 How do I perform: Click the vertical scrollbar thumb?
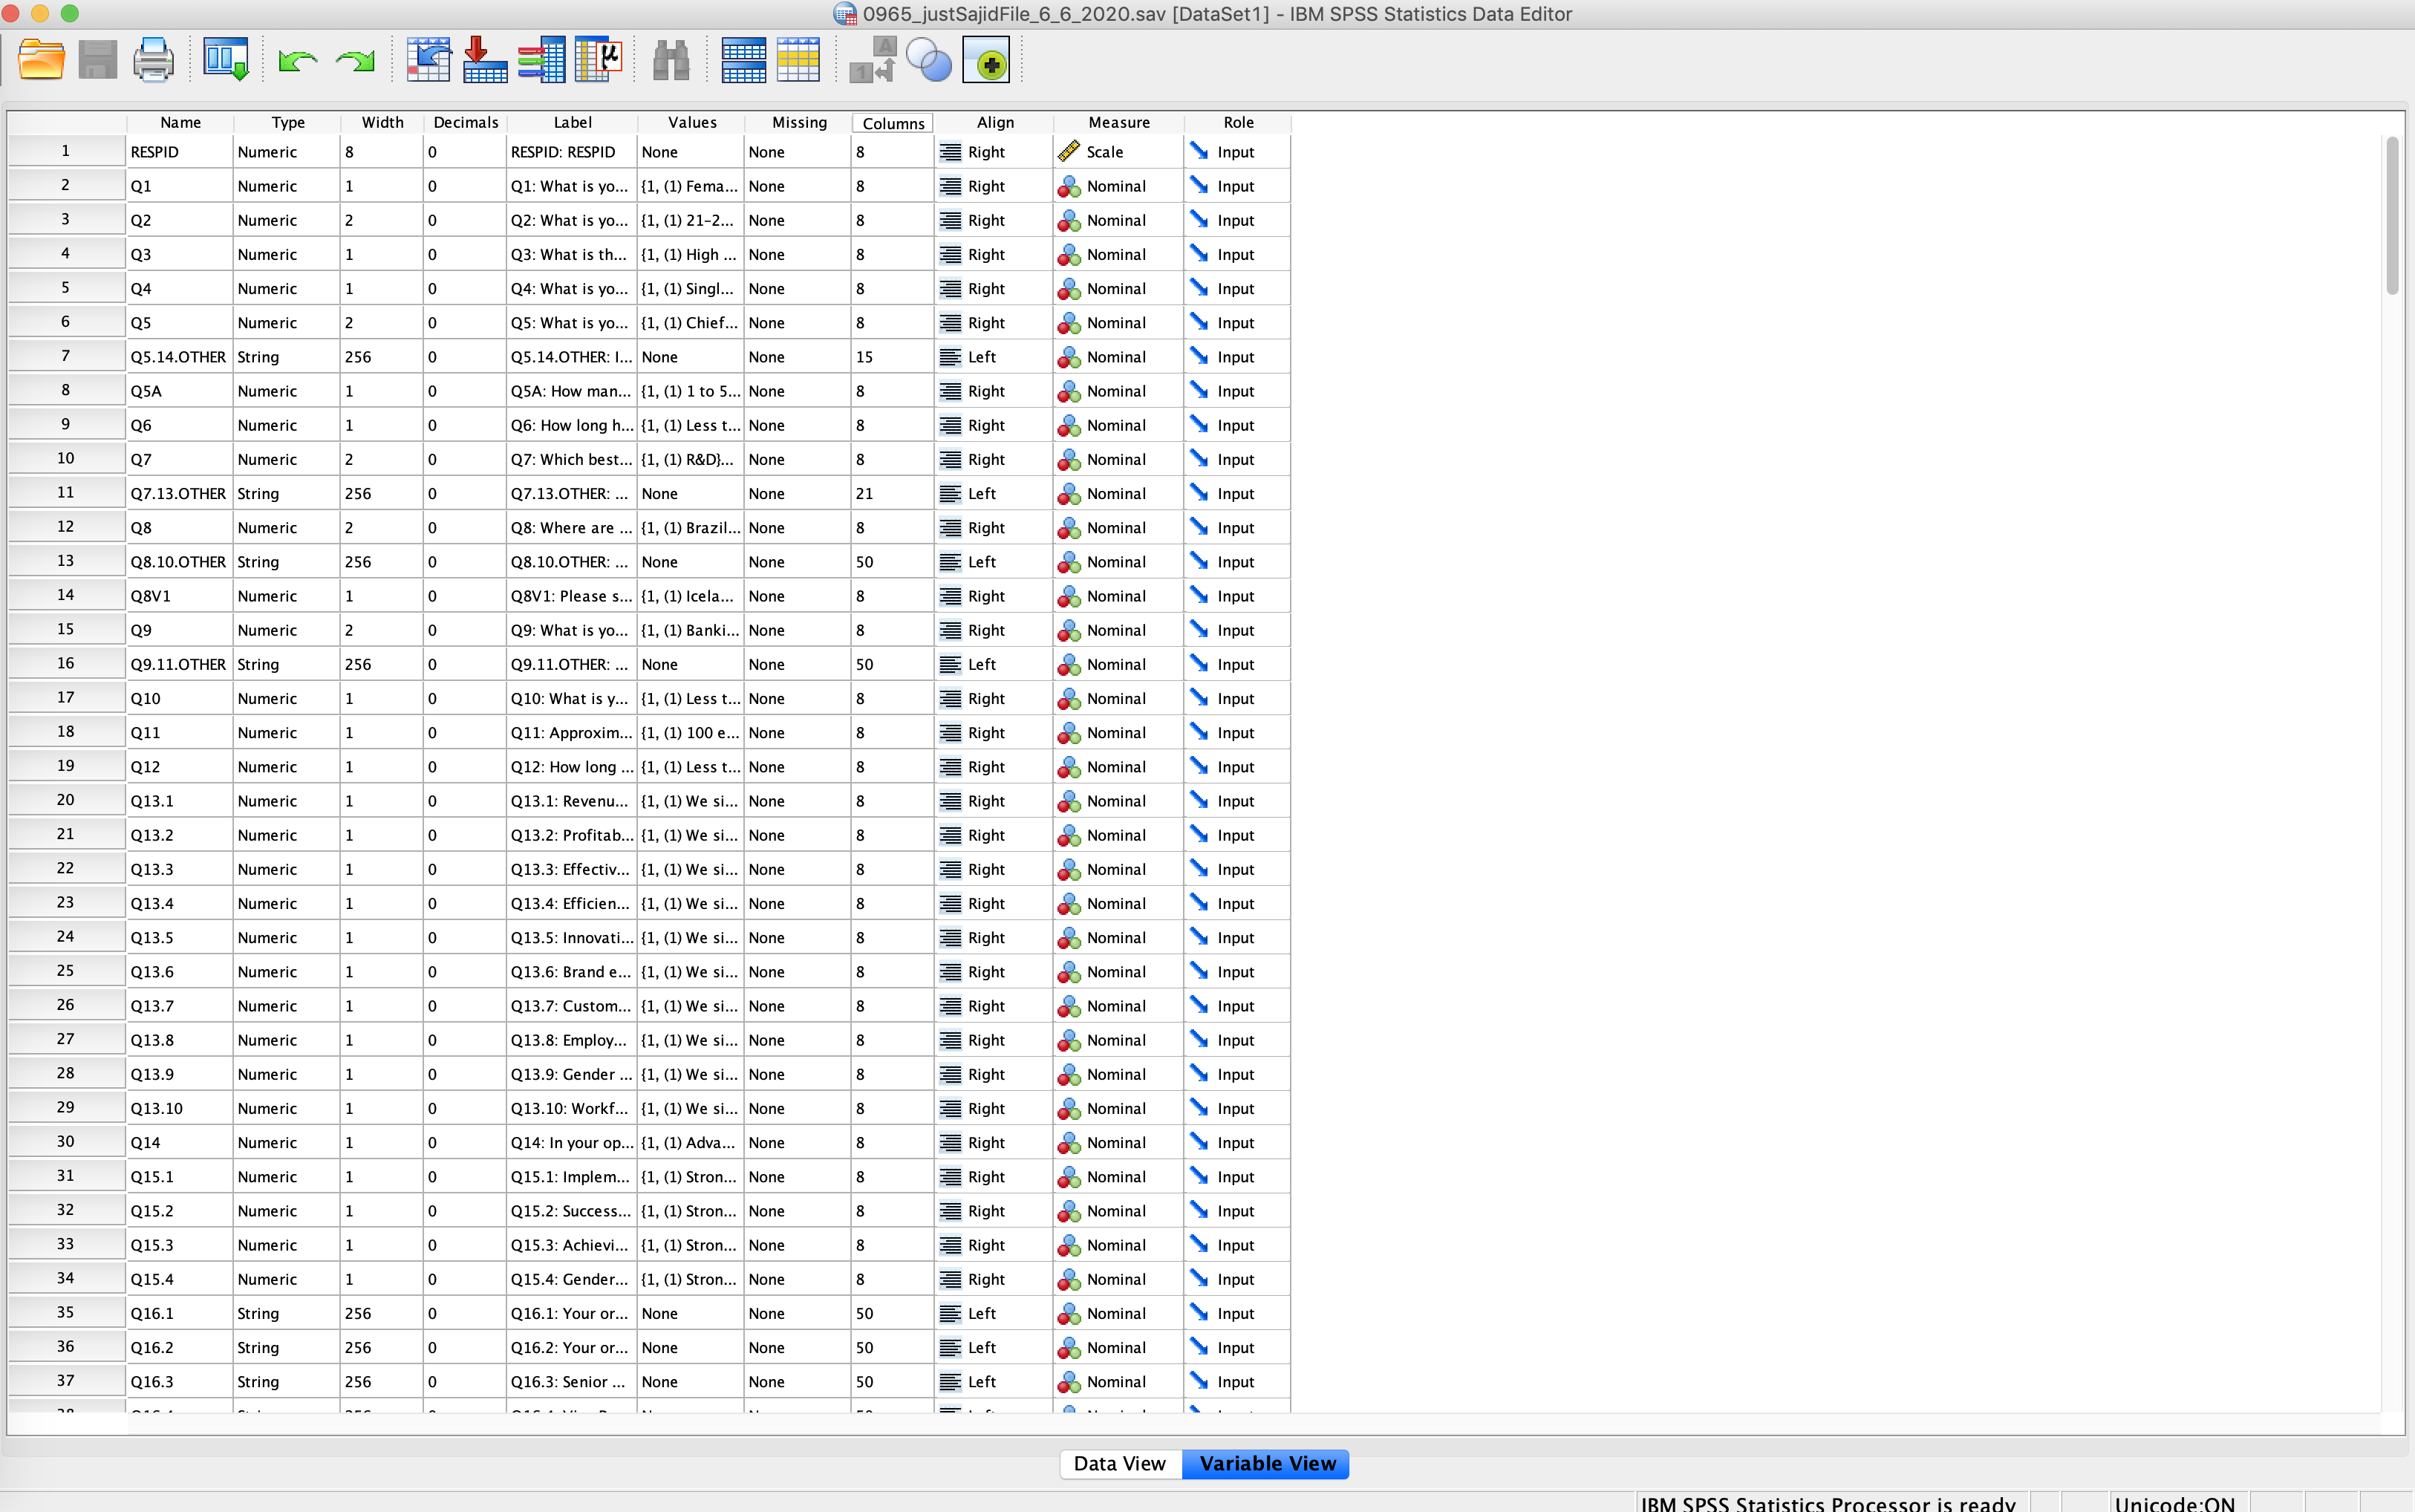pos(2392,216)
